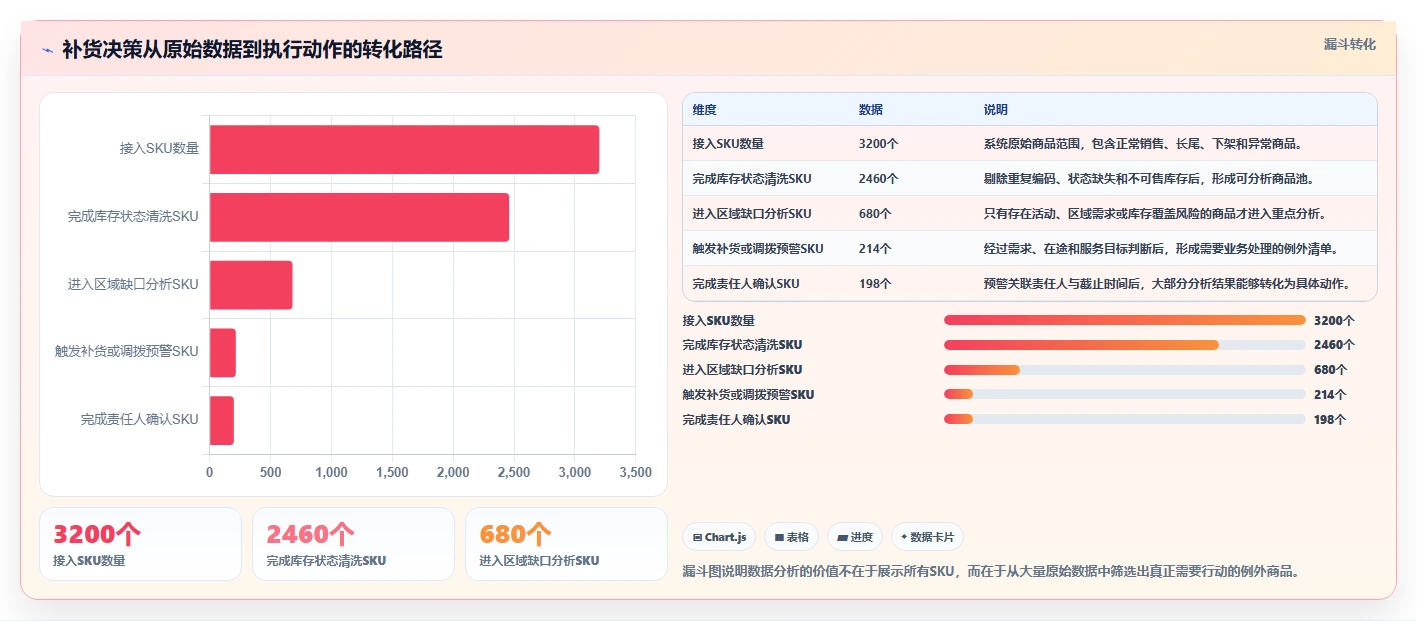Viewport: 1417px width, 621px height.
Task: Click the 说明 column header
Action: point(996,110)
